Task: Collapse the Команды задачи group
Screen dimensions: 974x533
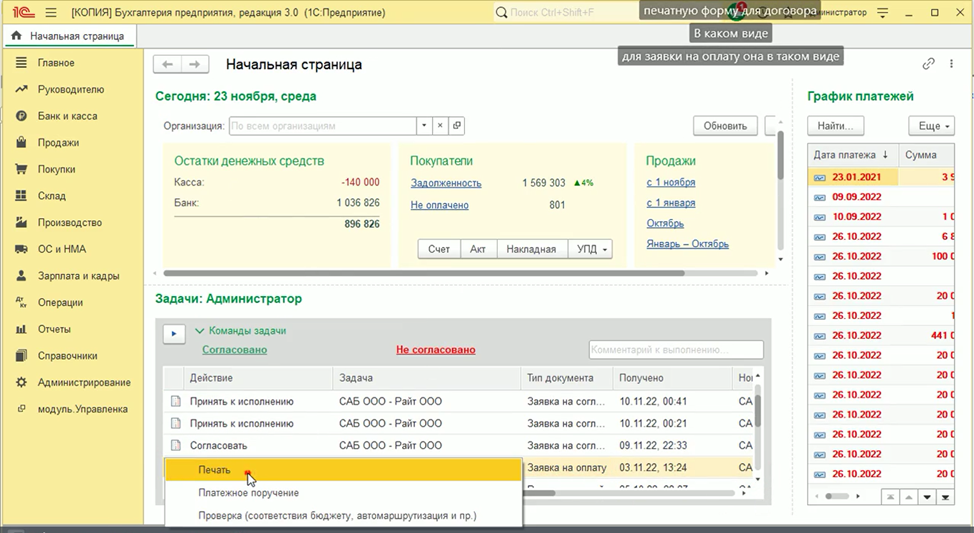Action: point(199,330)
